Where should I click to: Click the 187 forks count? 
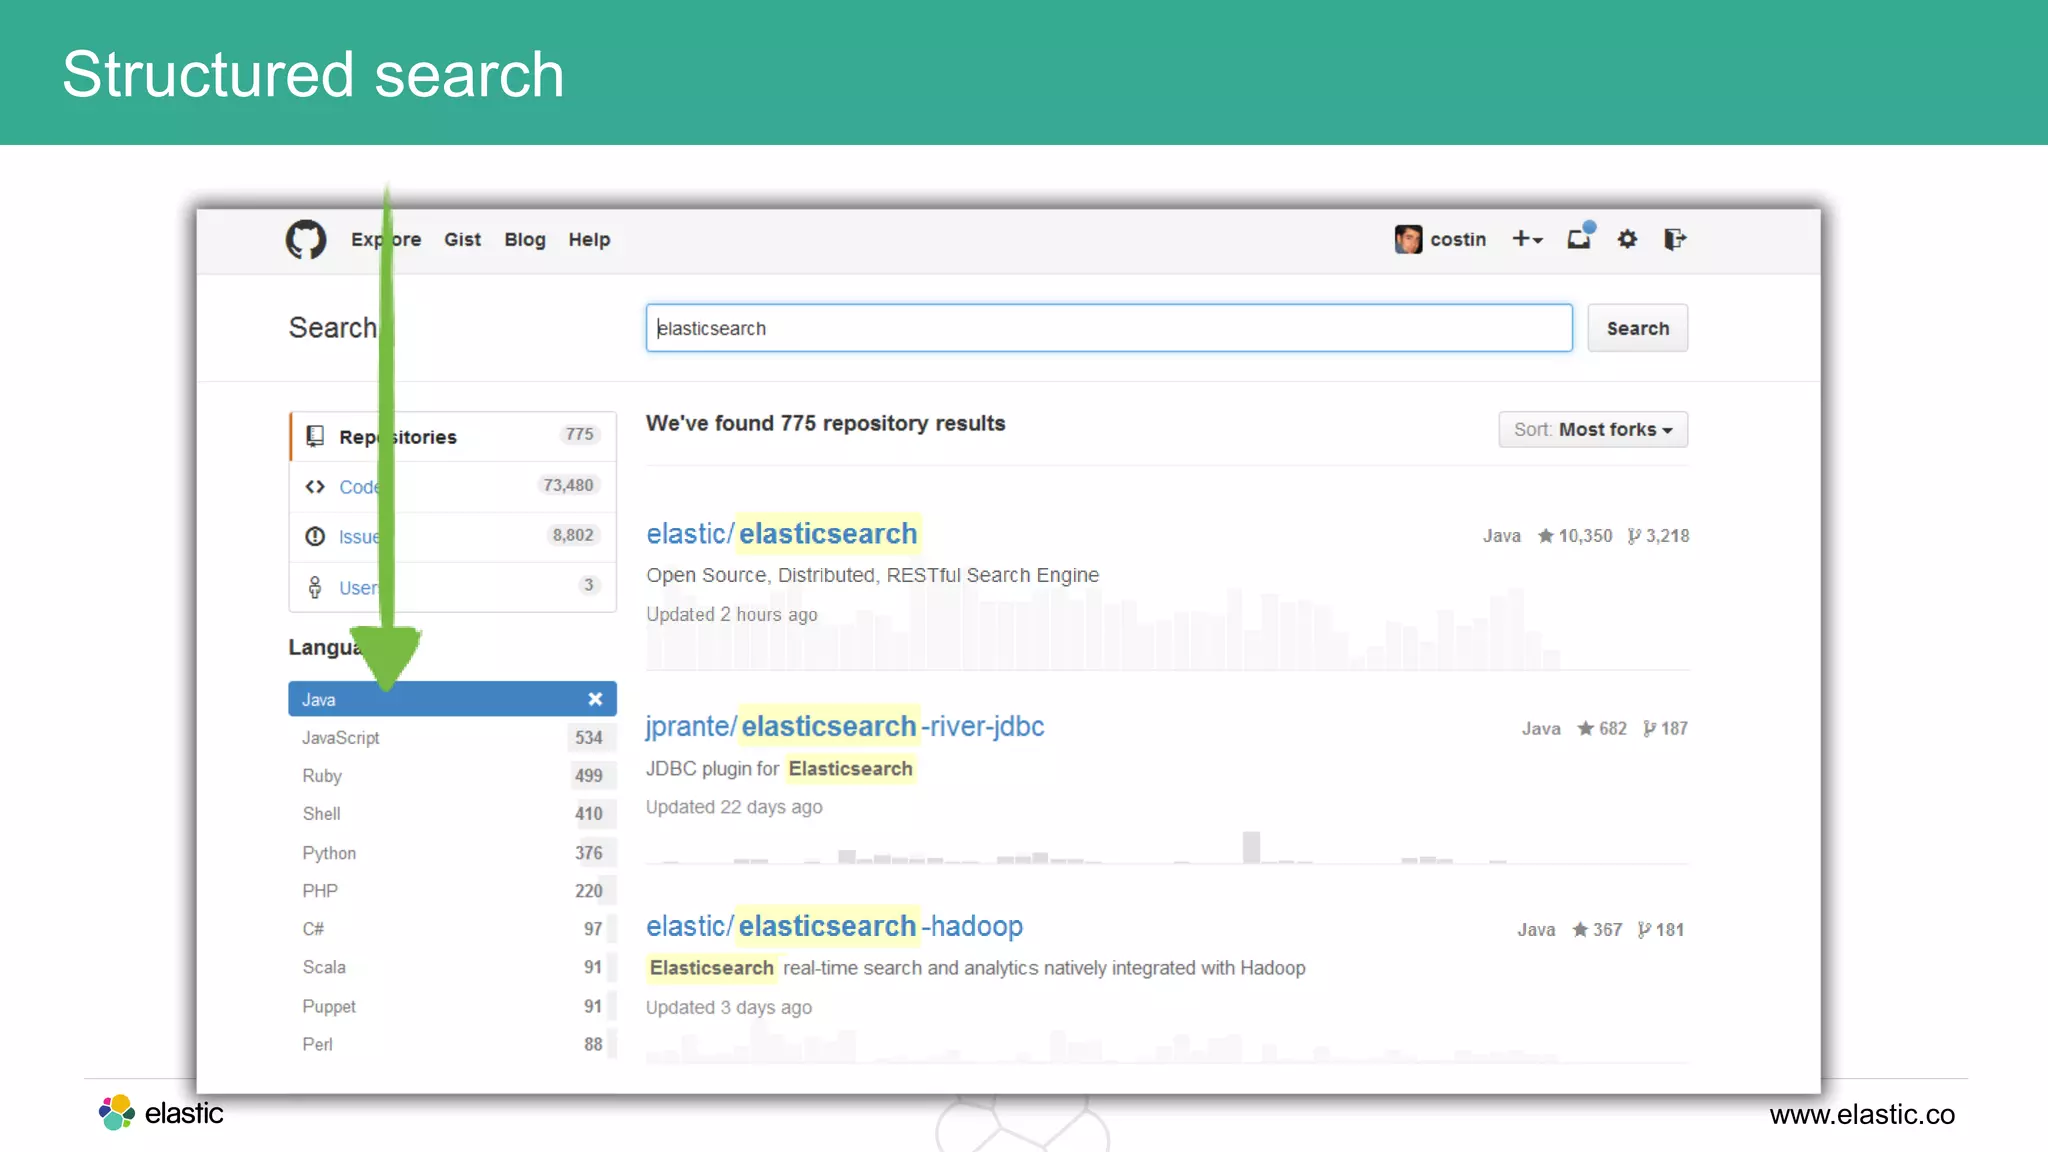pyautogui.click(x=1665, y=728)
